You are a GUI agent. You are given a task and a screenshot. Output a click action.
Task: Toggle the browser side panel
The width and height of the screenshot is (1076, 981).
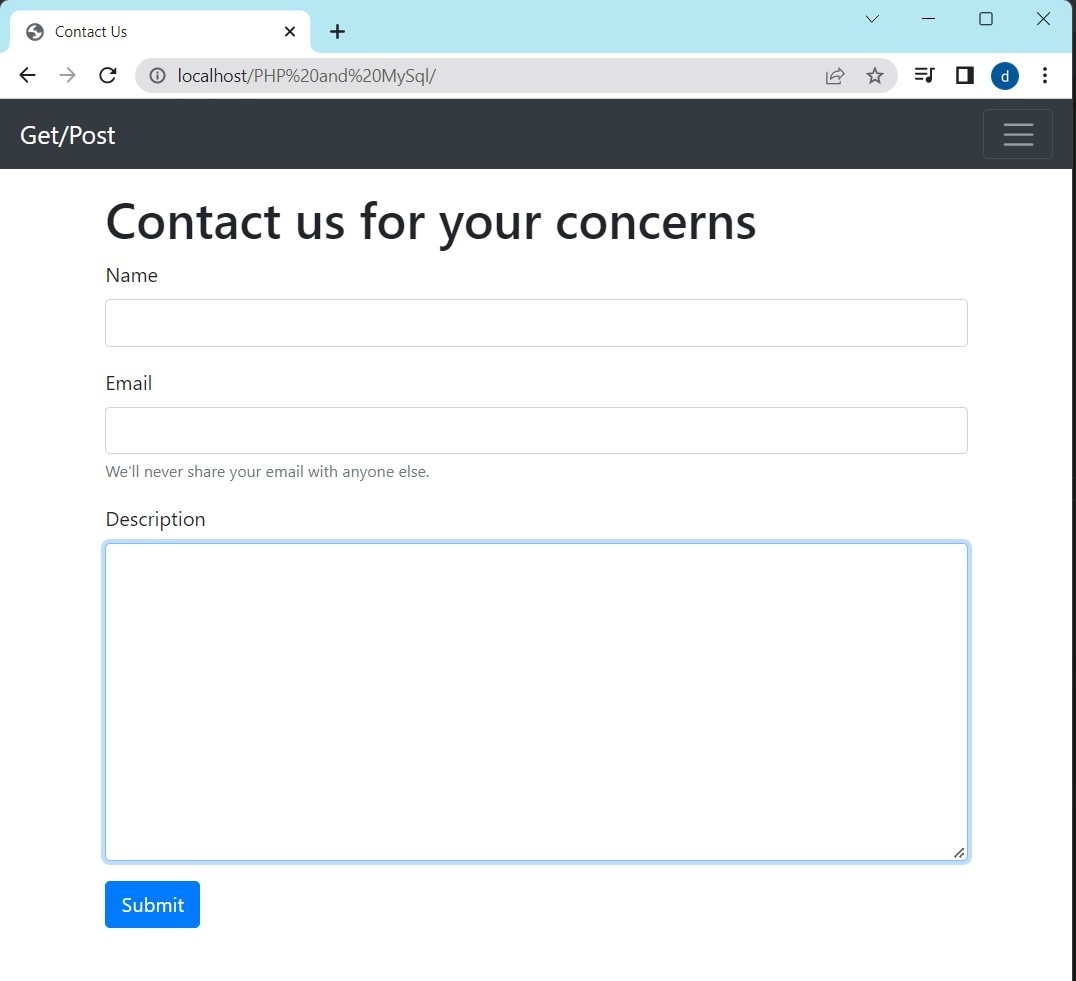coord(965,76)
